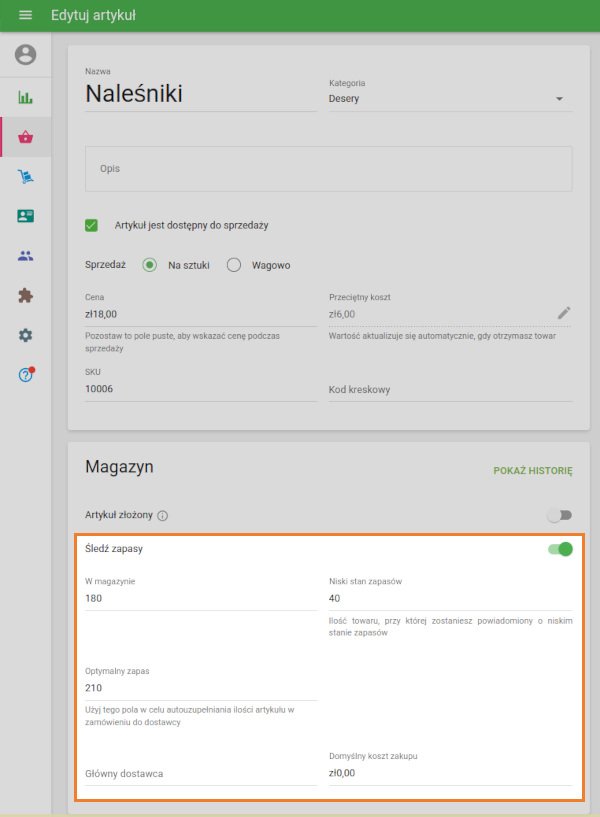The image size is (600, 817).
Task: Open the reports bar chart icon
Action: click(25, 98)
